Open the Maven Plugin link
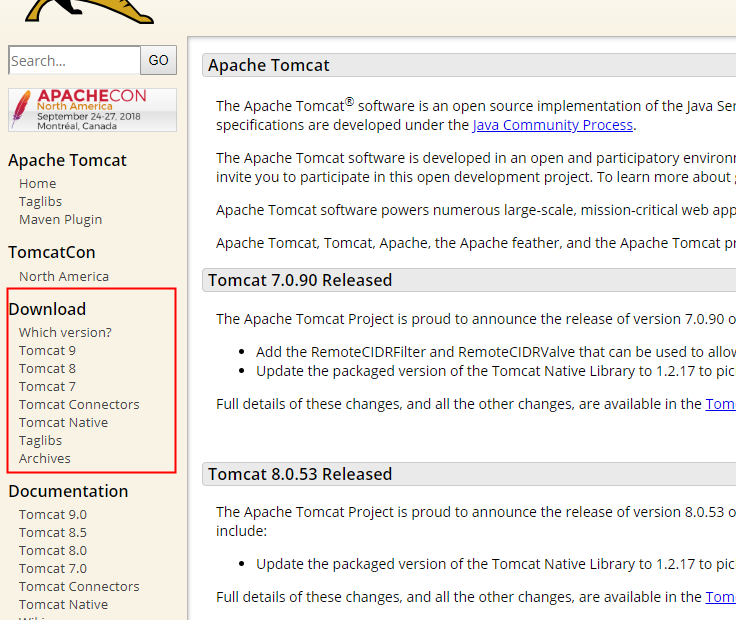Image resolution: width=736 pixels, height=620 pixels. pyautogui.click(x=61, y=220)
